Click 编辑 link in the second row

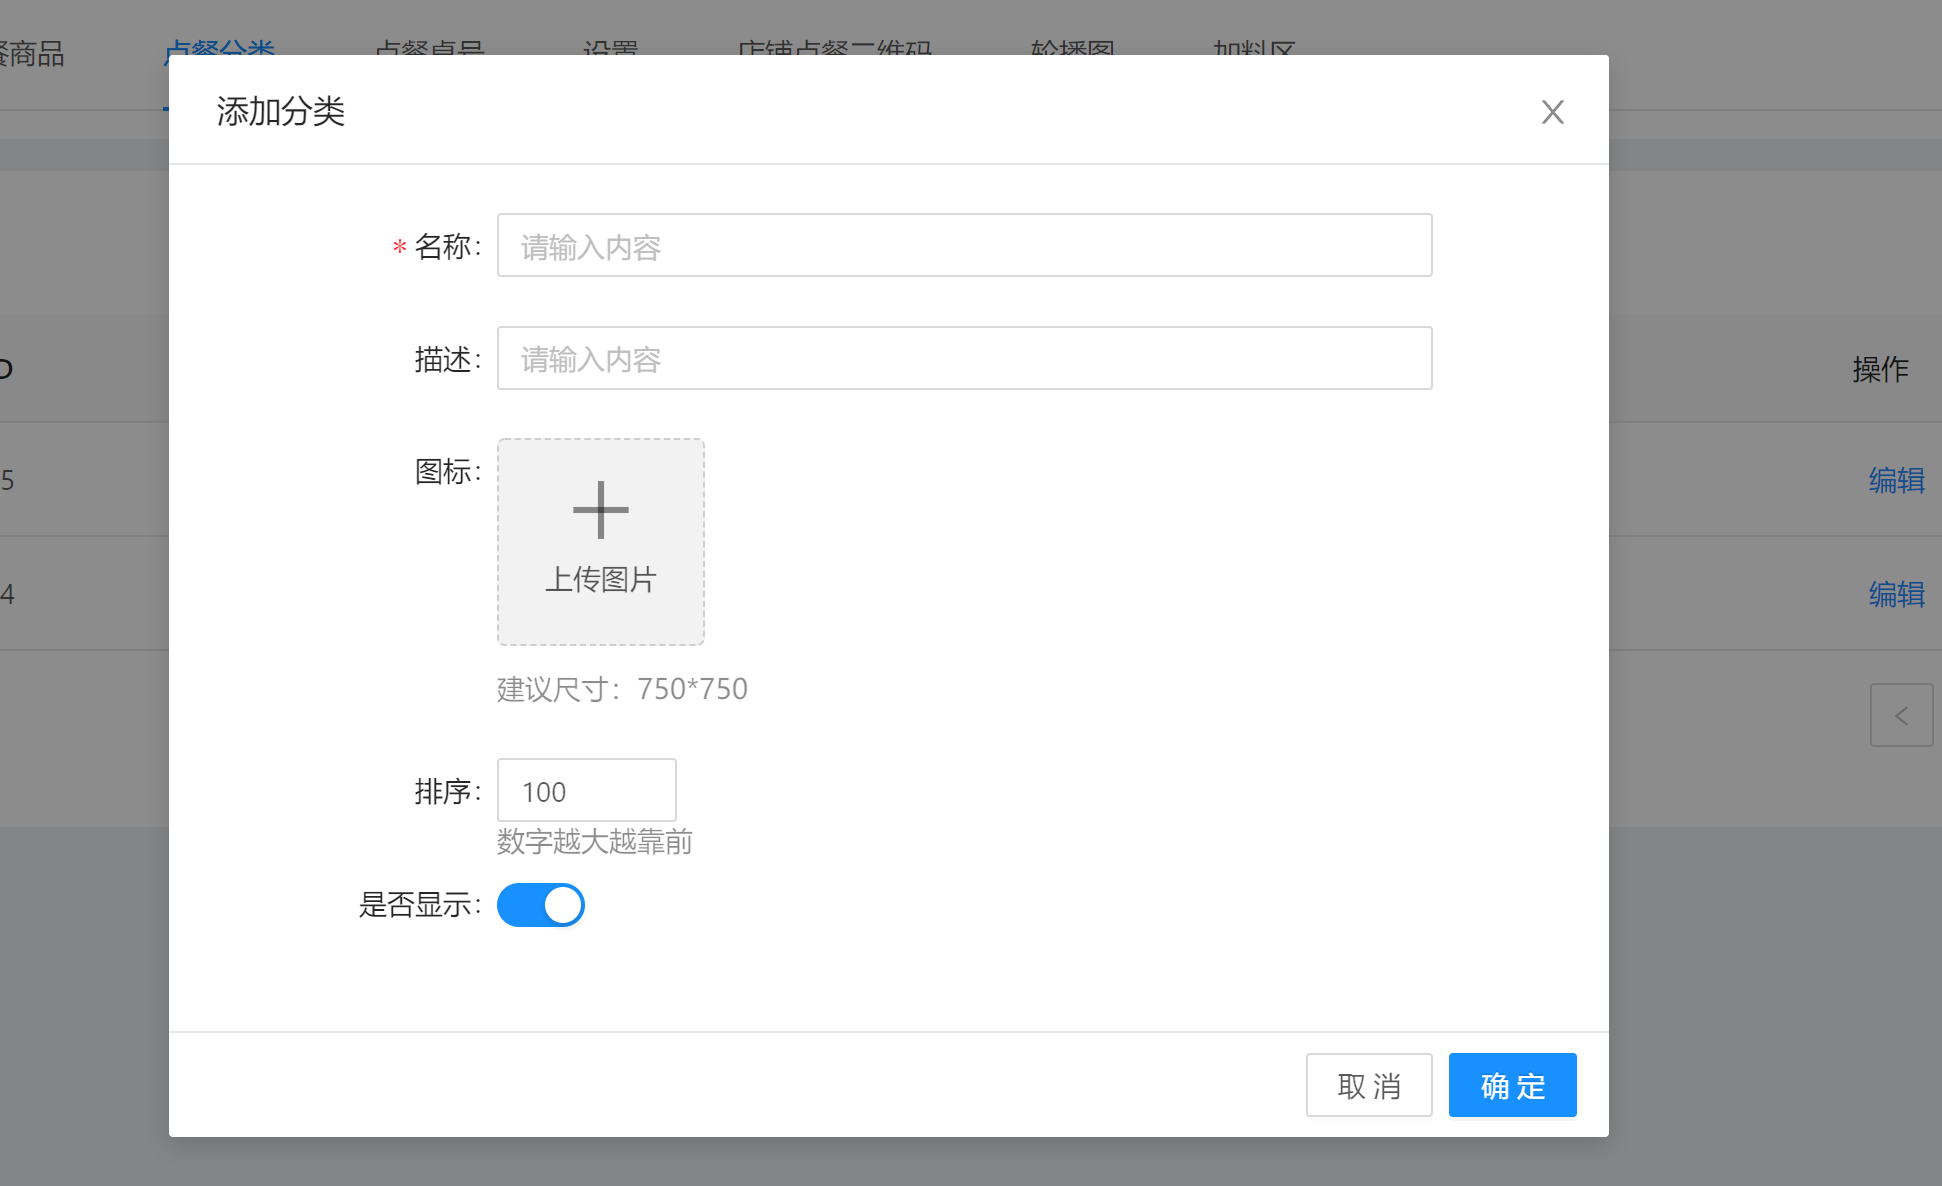tap(1896, 594)
